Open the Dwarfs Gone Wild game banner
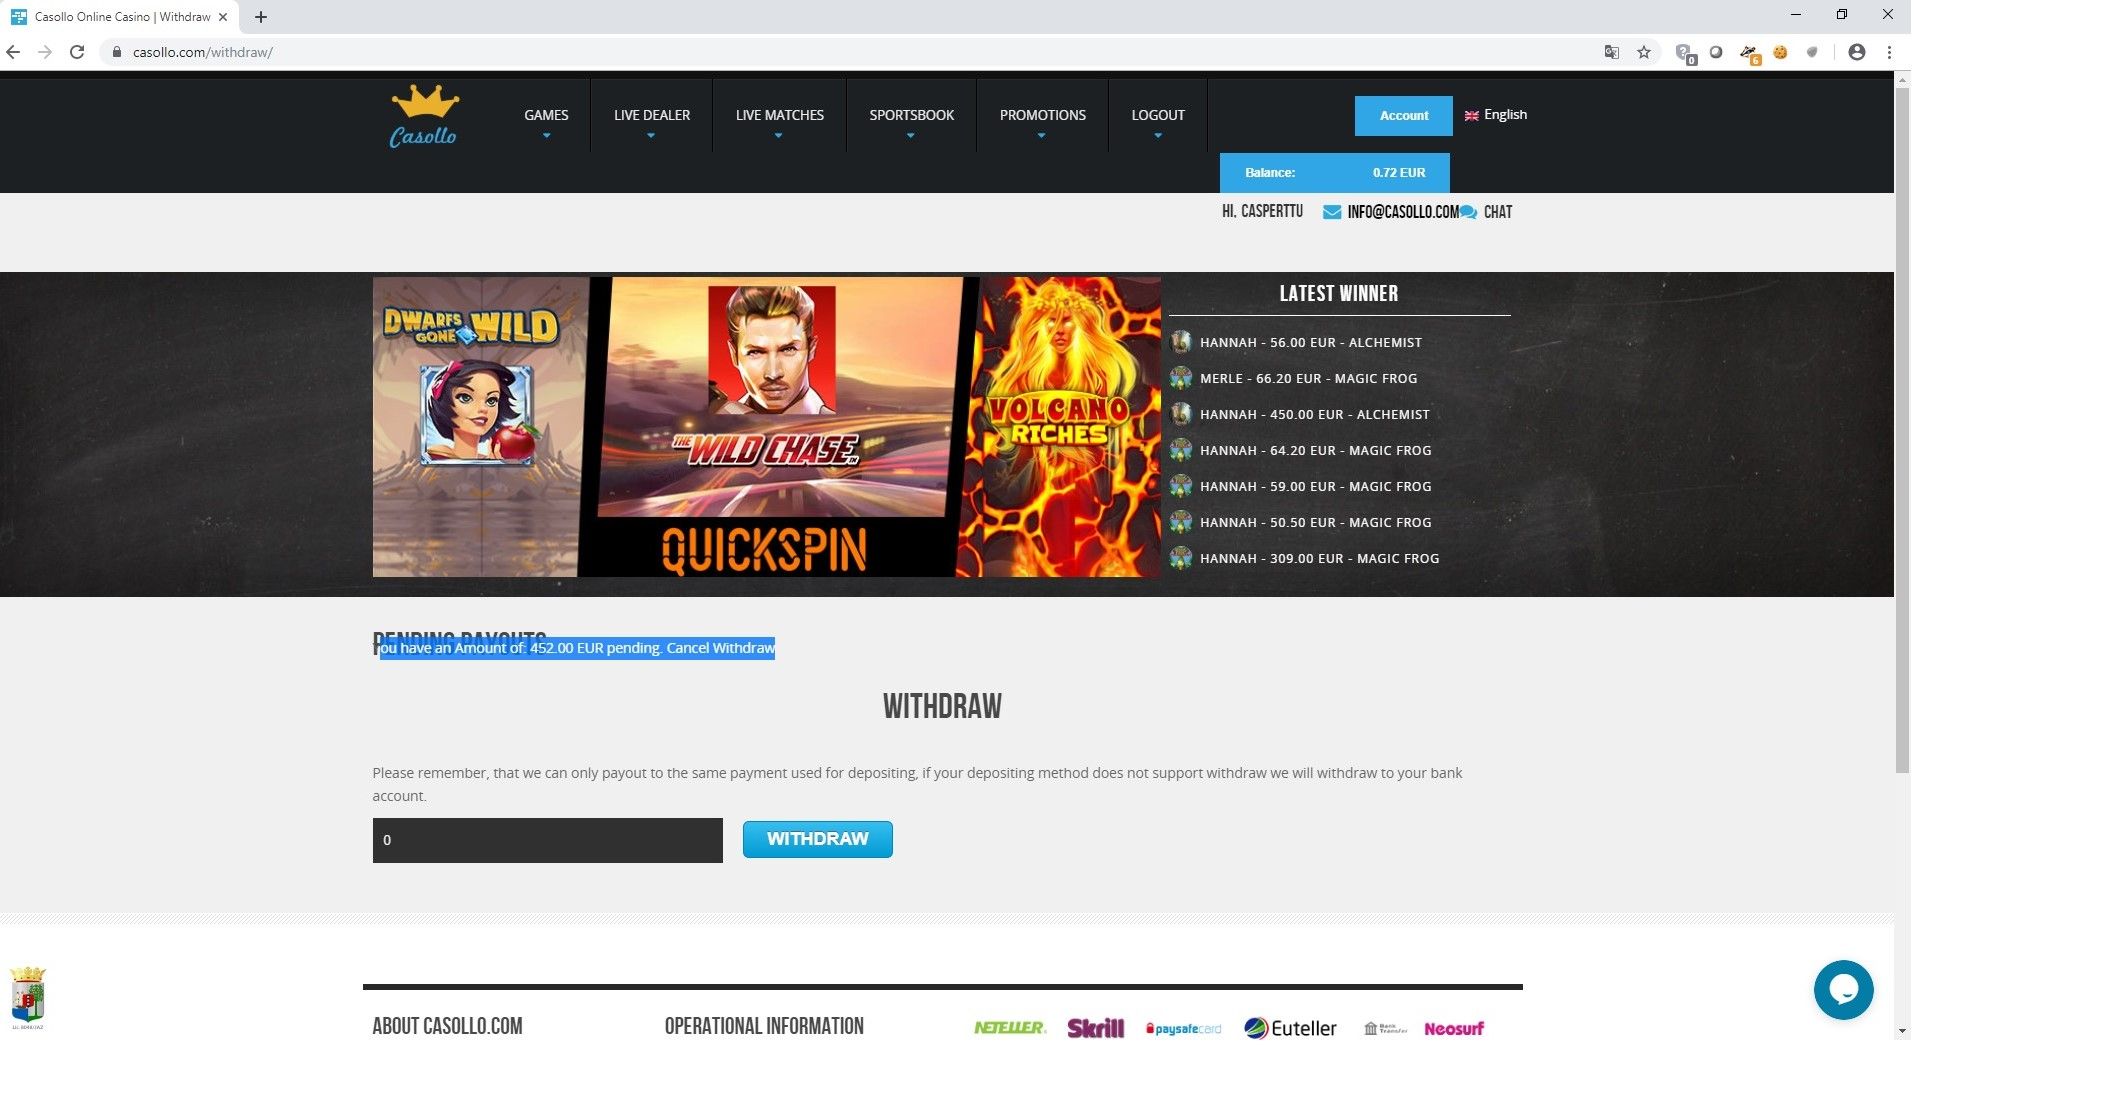2117x1111 pixels. tap(478, 427)
